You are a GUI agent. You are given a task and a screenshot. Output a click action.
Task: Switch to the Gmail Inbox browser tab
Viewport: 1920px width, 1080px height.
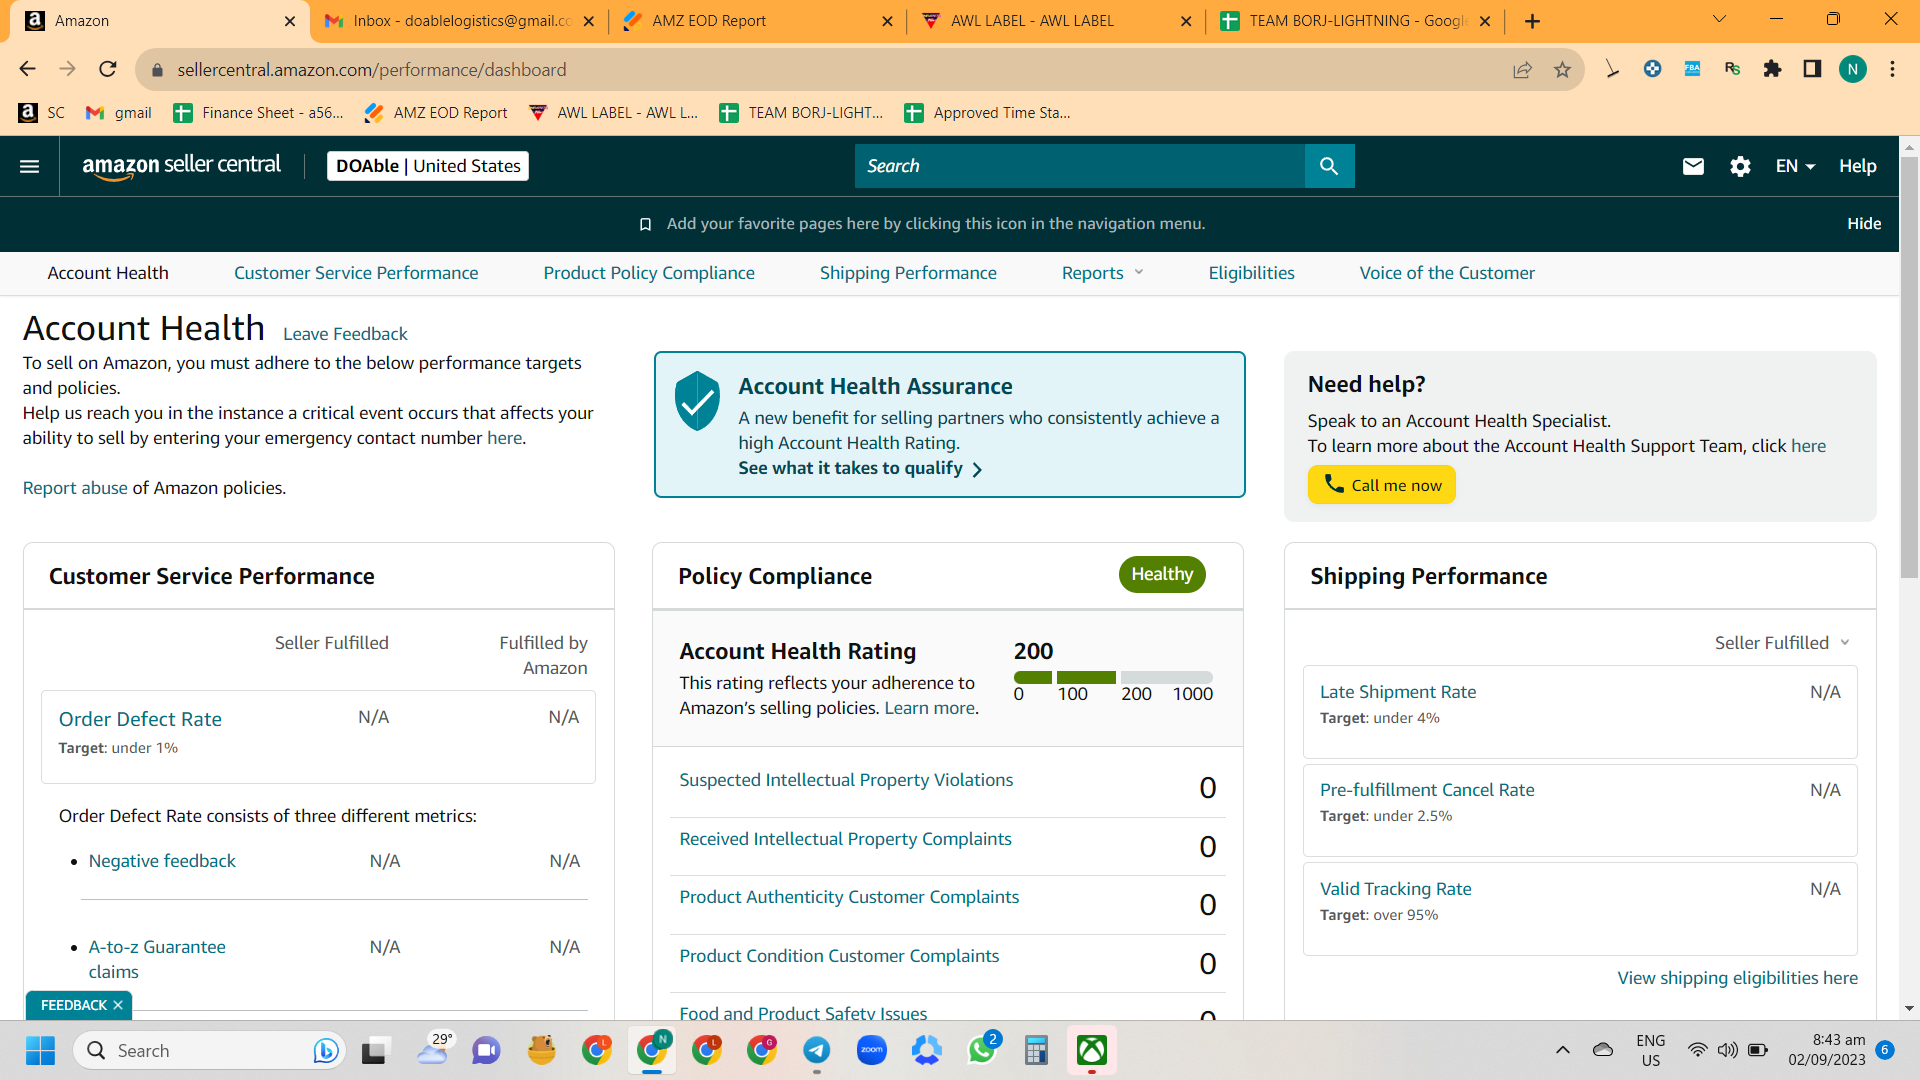coord(458,21)
